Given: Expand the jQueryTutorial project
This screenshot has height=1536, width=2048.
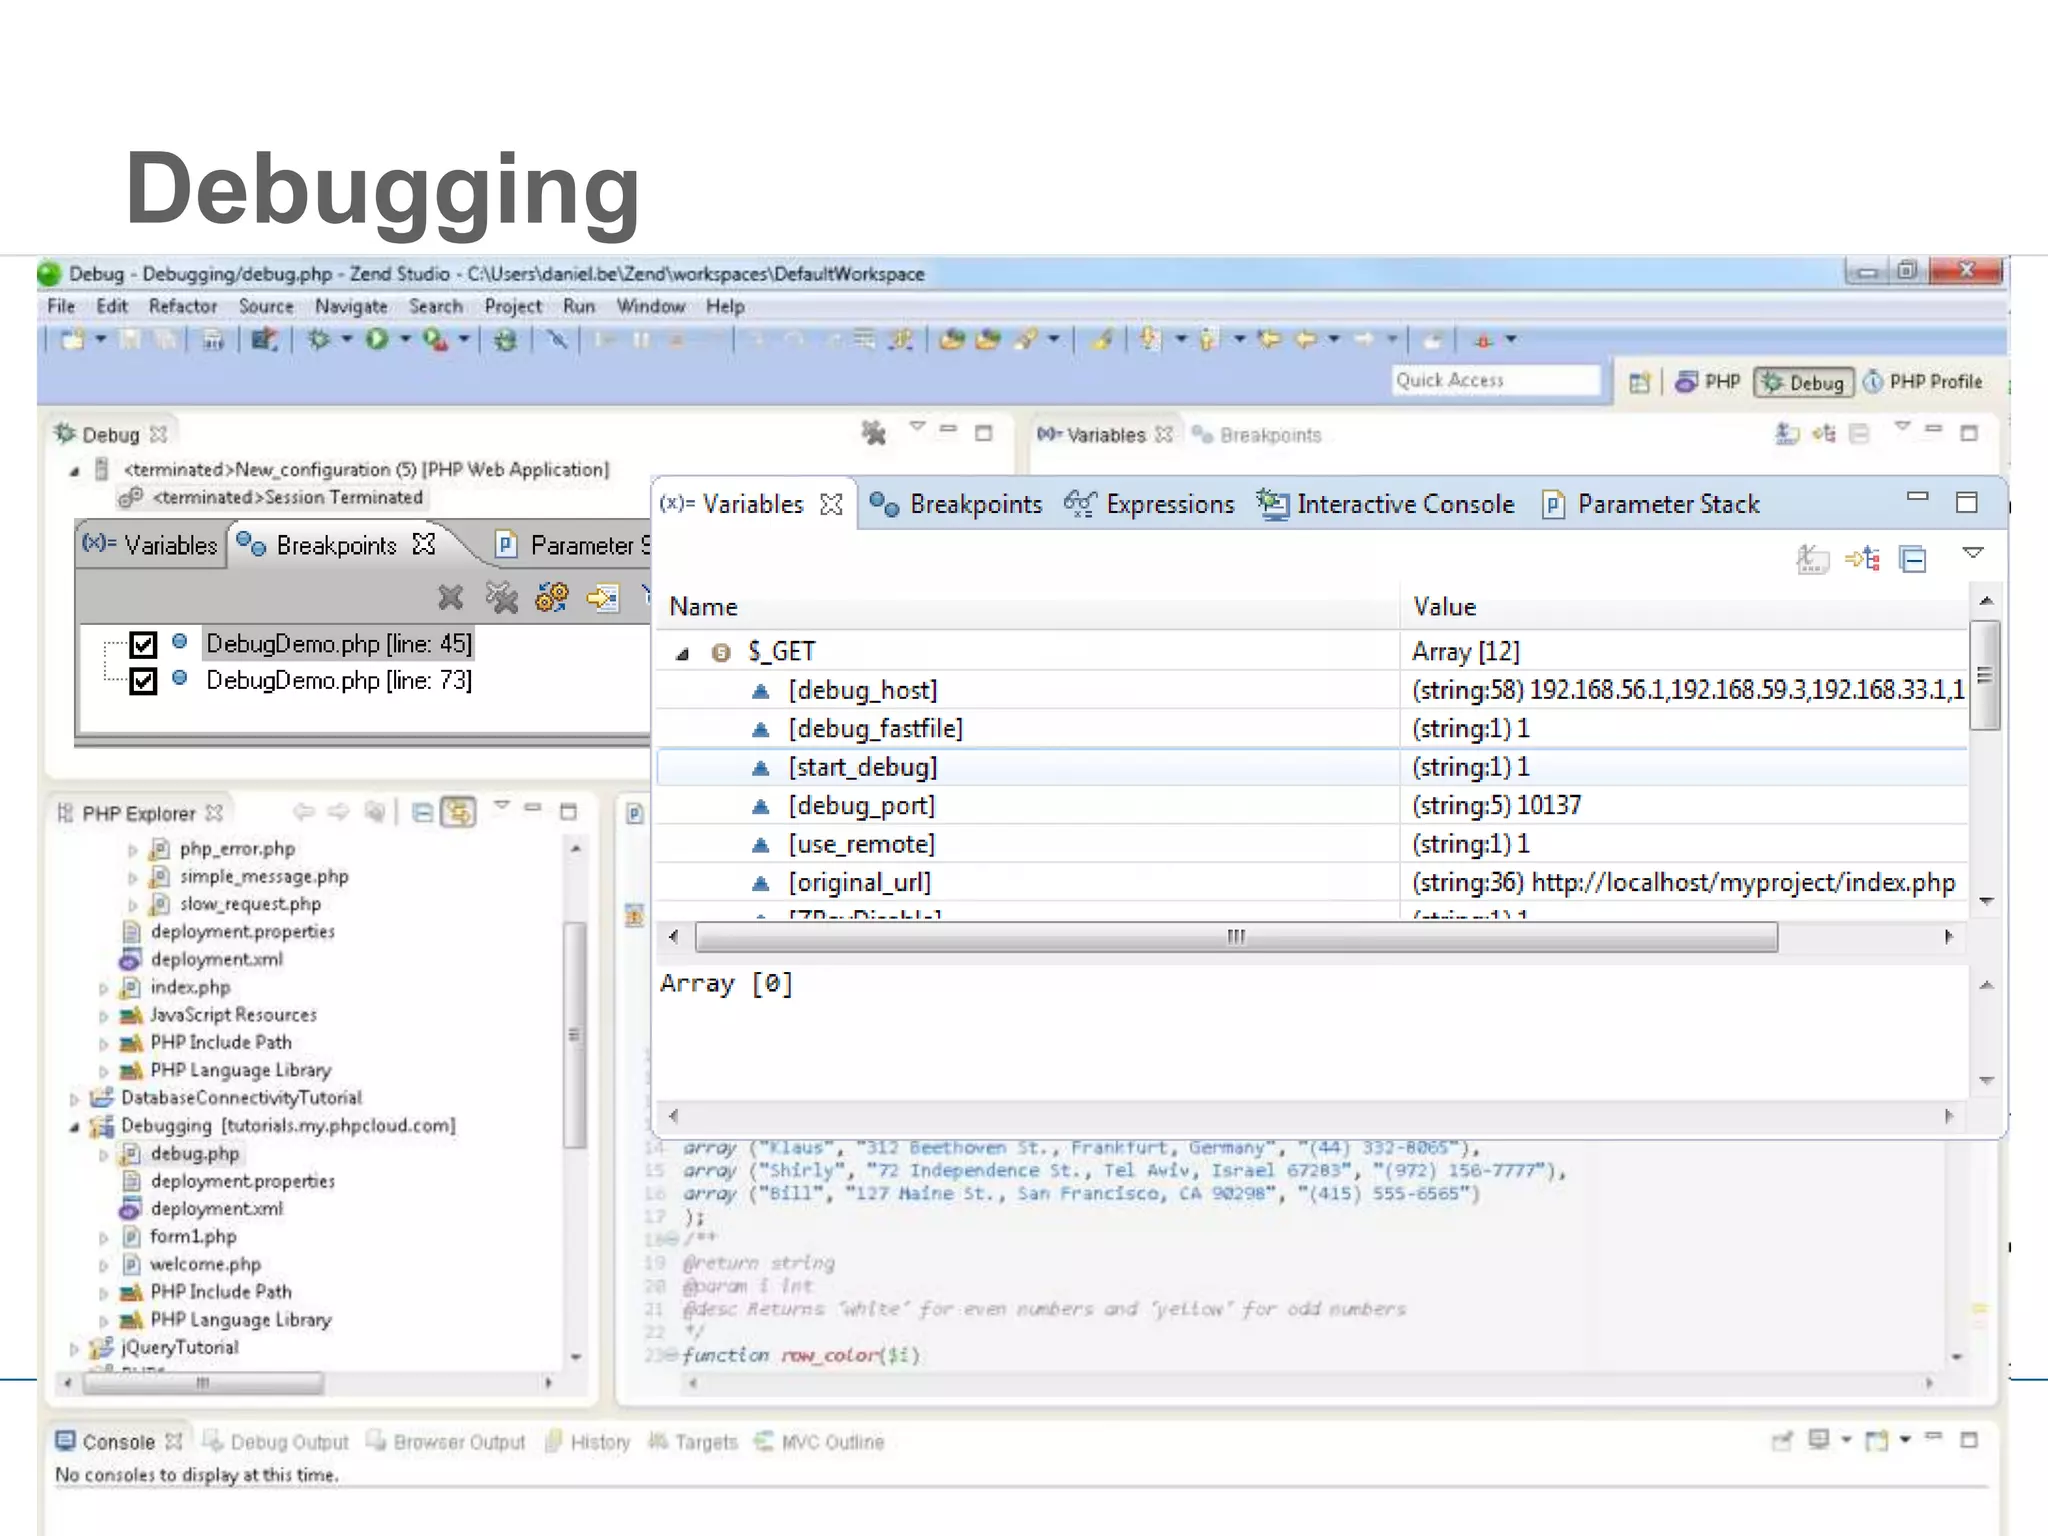Looking at the screenshot, I should coord(74,1348).
